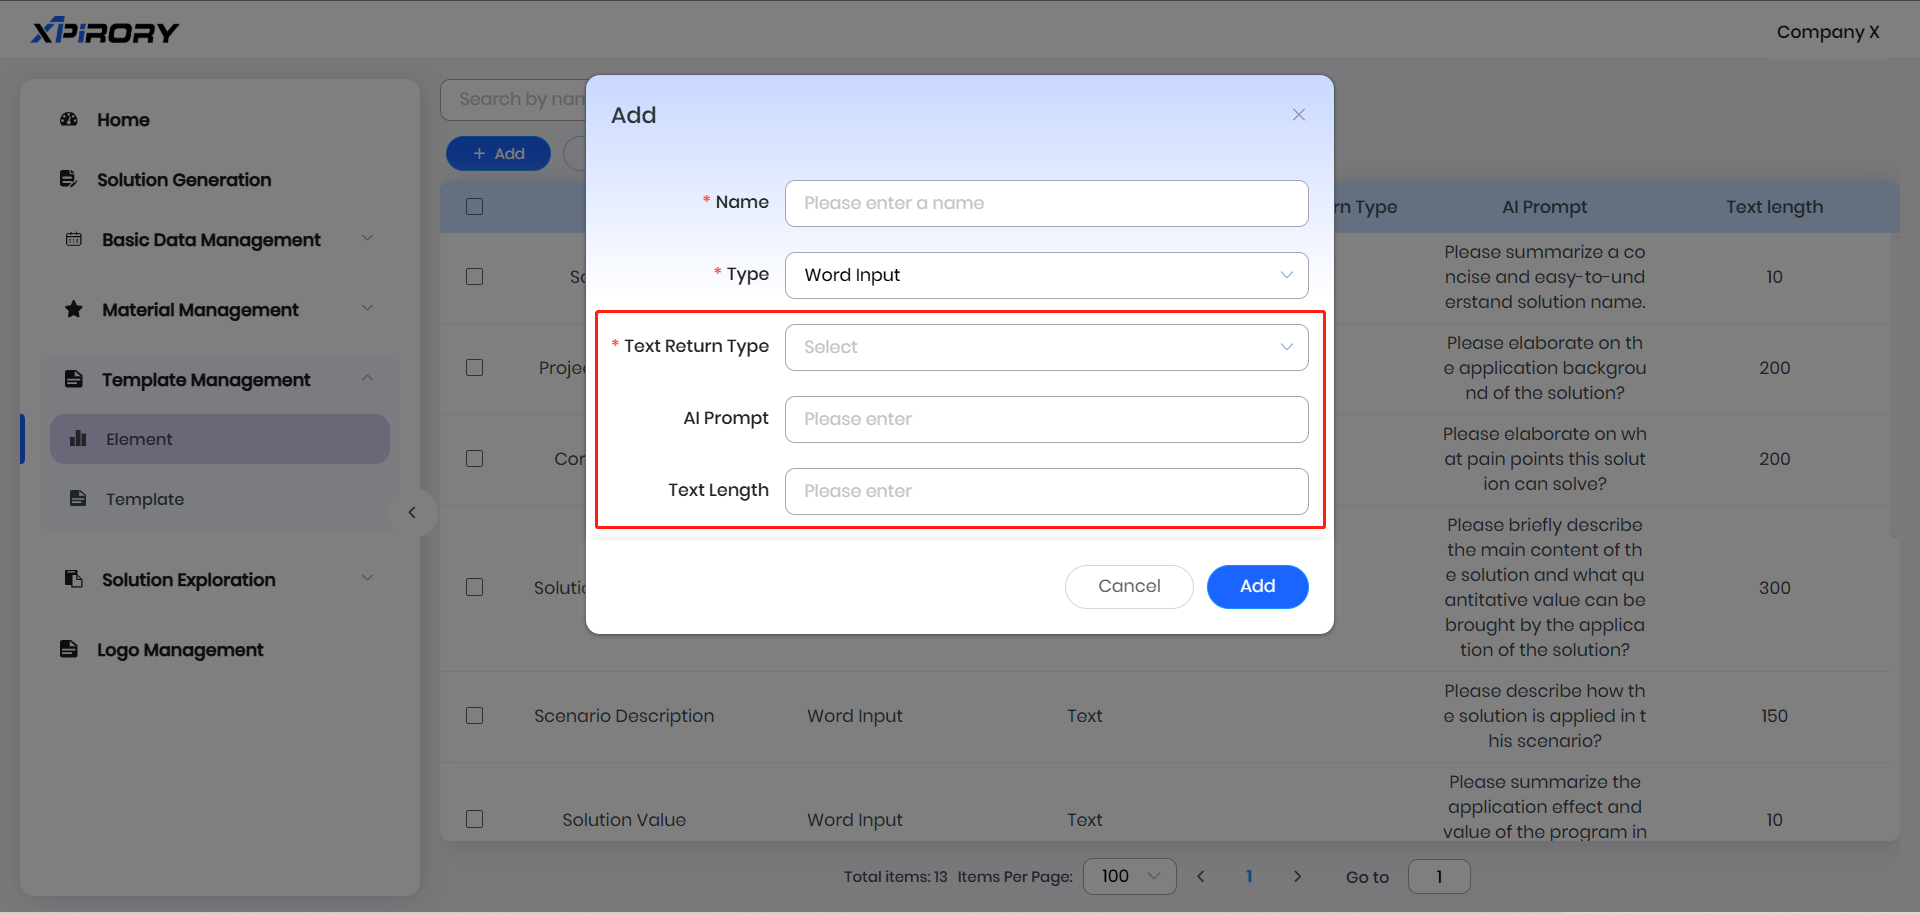Viewport: 1920px width, 913px height.
Task: Check the Scenario Description row checkbox
Action: [475, 716]
